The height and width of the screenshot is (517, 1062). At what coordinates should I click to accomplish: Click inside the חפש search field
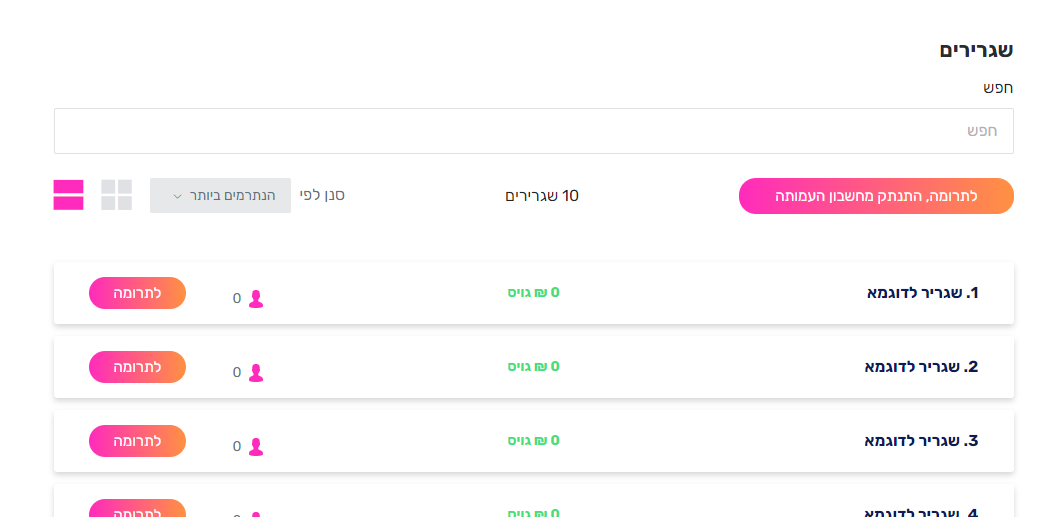[x=534, y=131]
